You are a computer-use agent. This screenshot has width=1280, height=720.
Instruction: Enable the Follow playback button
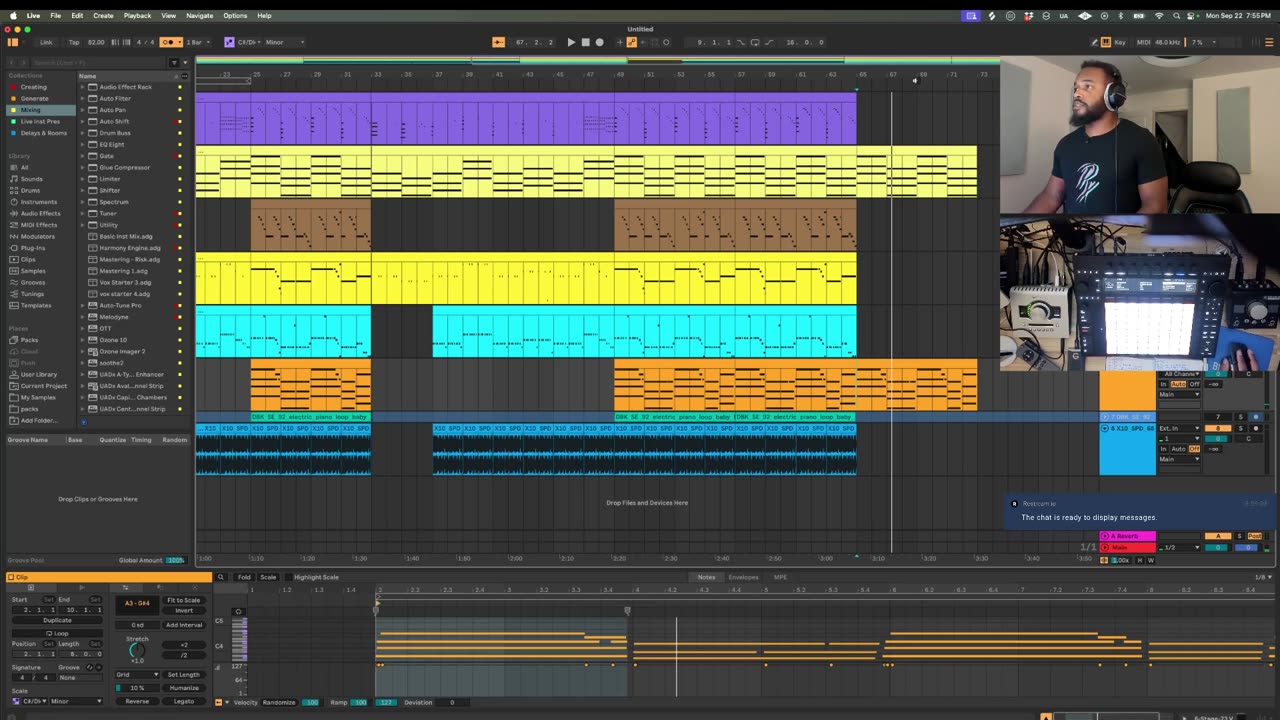pyautogui.click(x=498, y=42)
